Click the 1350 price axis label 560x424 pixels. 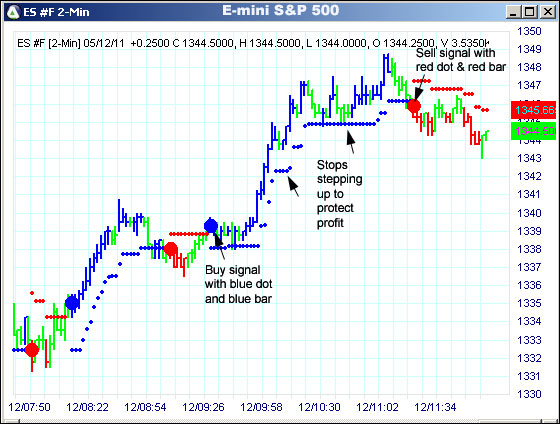[x=529, y=31]
